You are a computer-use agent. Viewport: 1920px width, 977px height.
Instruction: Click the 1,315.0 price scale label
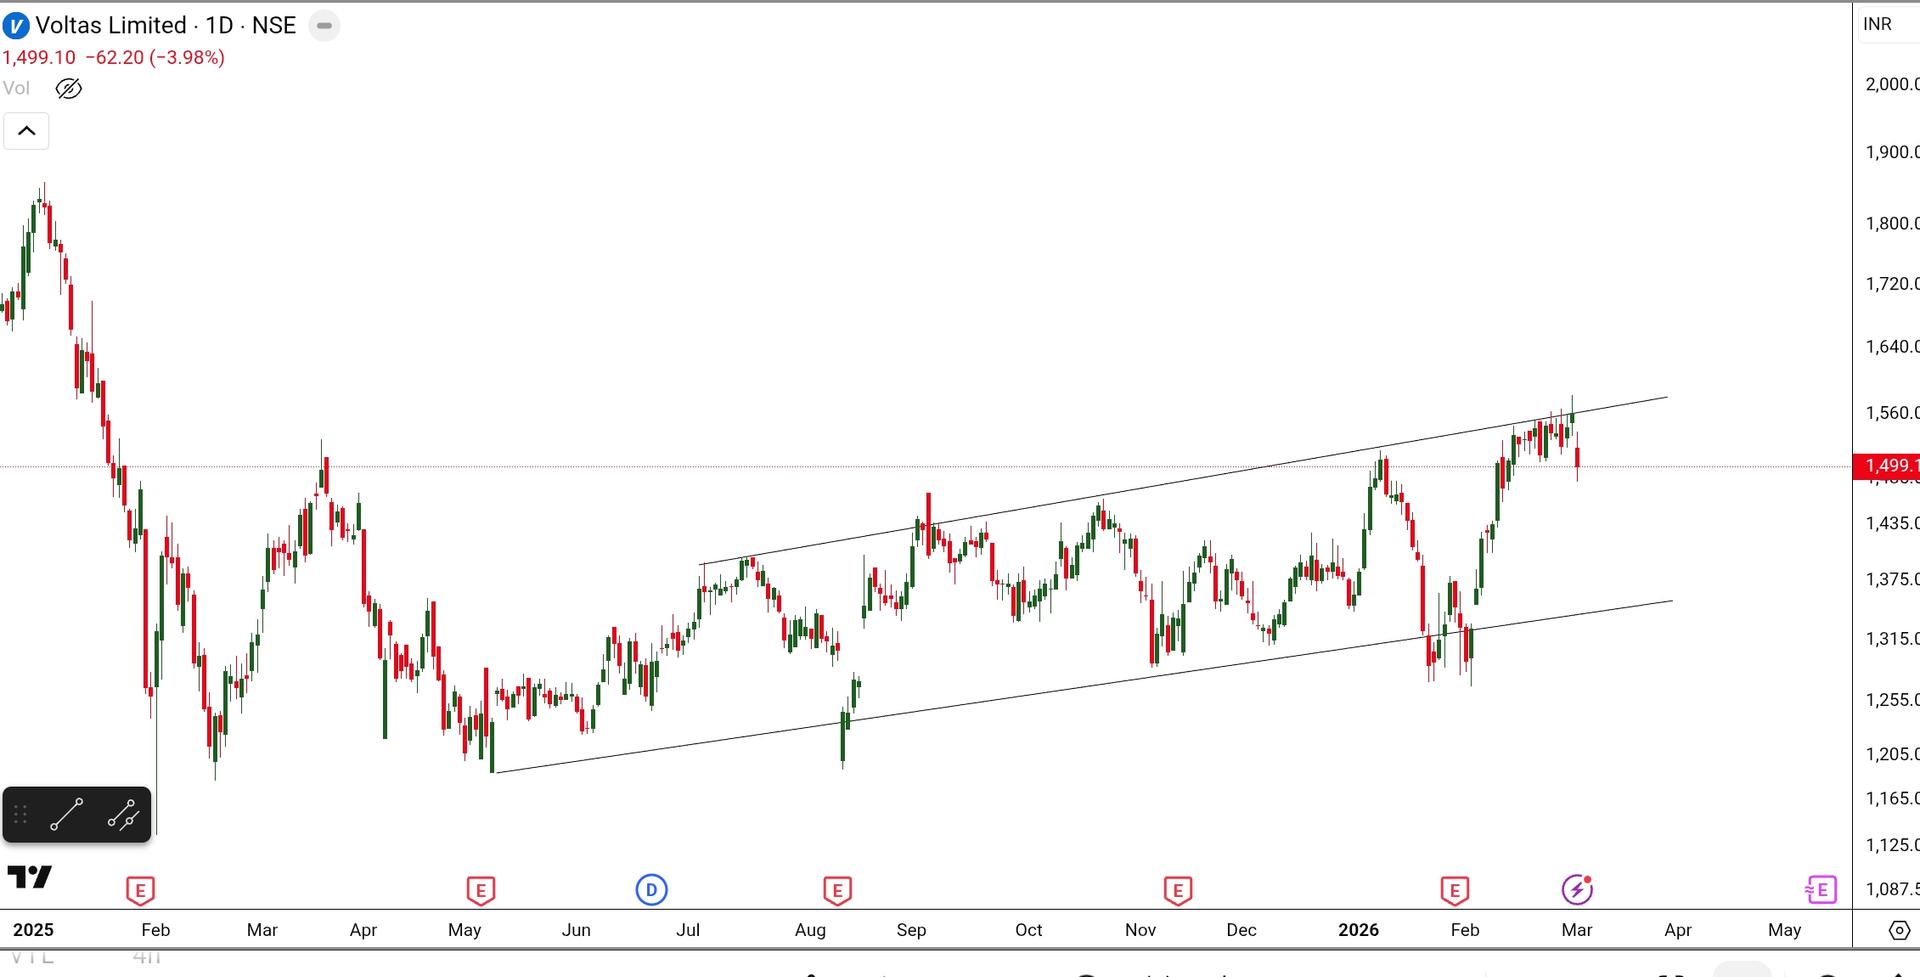pyautogui.click(x=1892, y=639)
